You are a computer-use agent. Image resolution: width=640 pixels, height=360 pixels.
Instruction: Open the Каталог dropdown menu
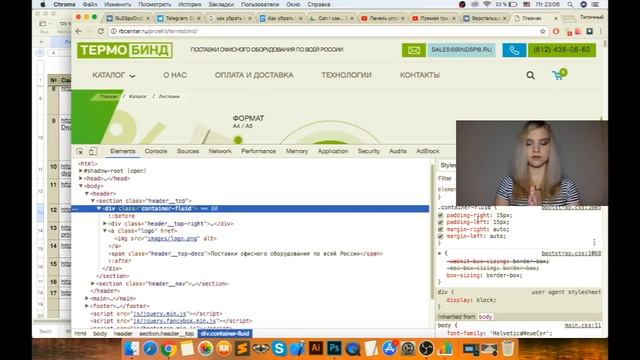(114, 75)
